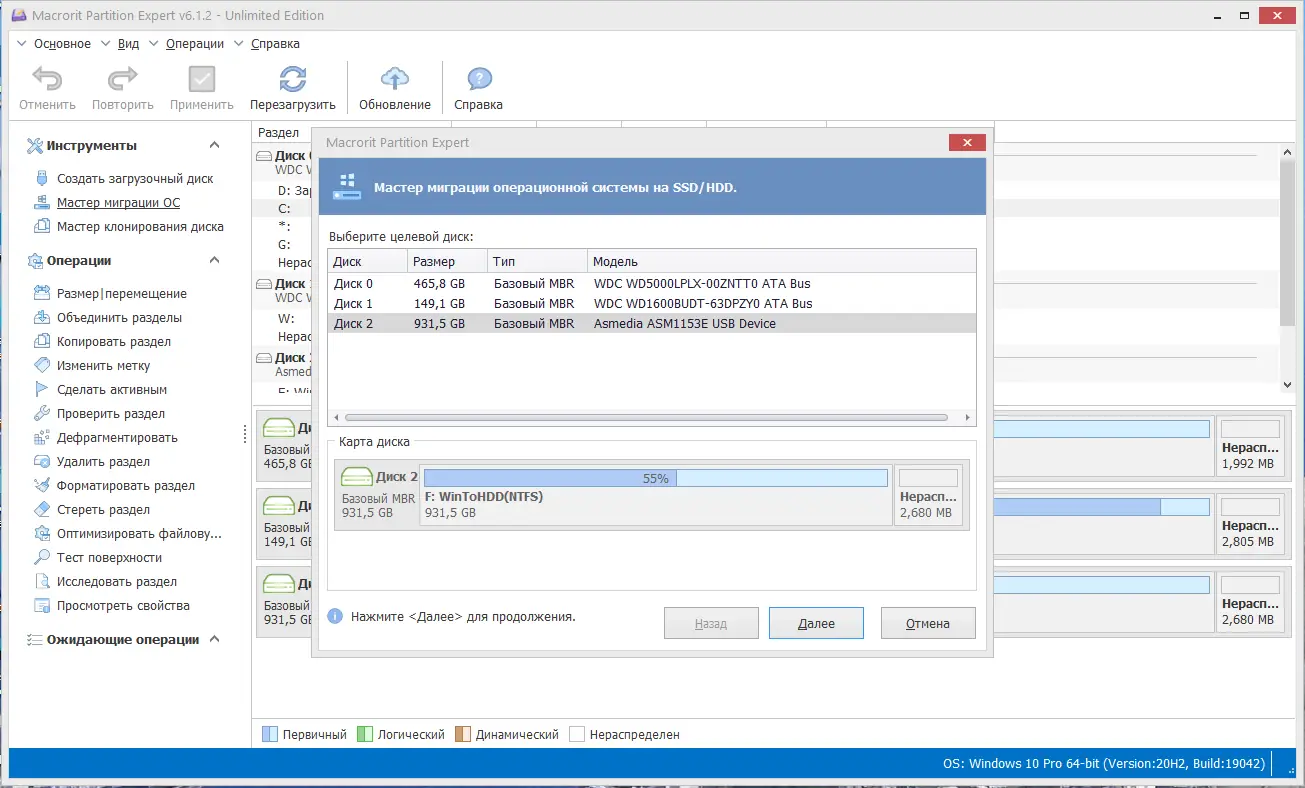Open Мастер клонирования диска link
Screen dimensions: 1305x788
140,227
